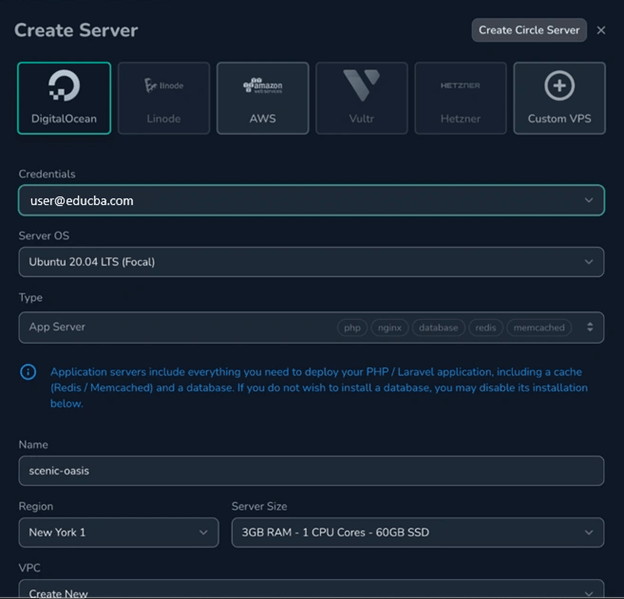Click the memcached tag in Type field
This screenshot has width=624, height=599.
pyautogui.click(x=539, y=328)
